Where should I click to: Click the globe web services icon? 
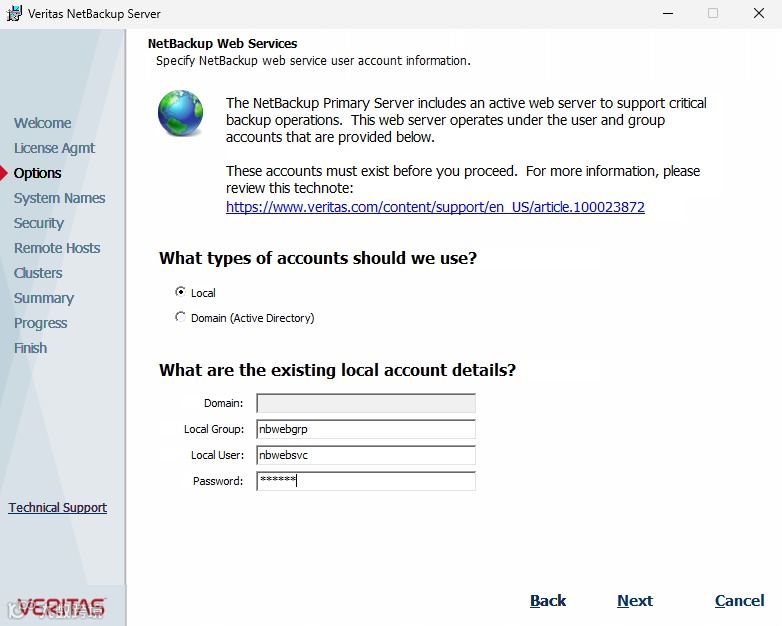pos(181,113)
